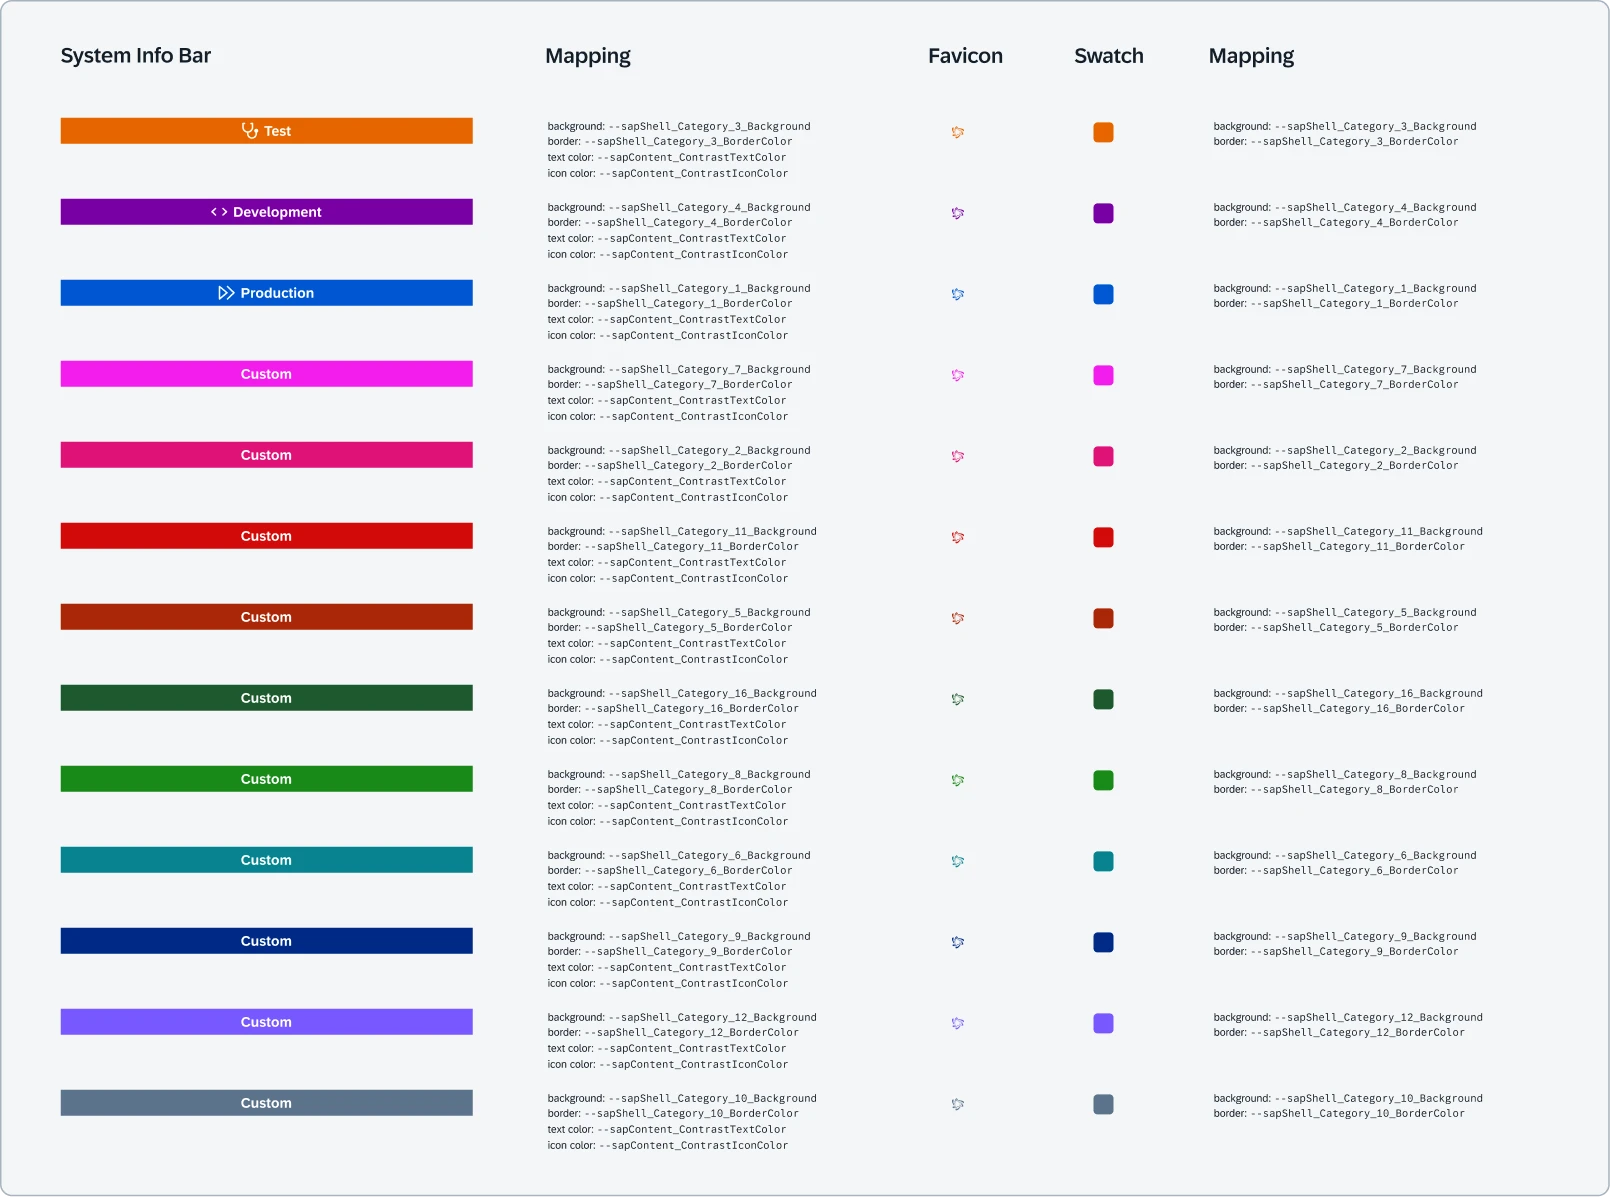Select the brown-red Category_5 swatch
The image size is (1610, 1197).
1104,618
